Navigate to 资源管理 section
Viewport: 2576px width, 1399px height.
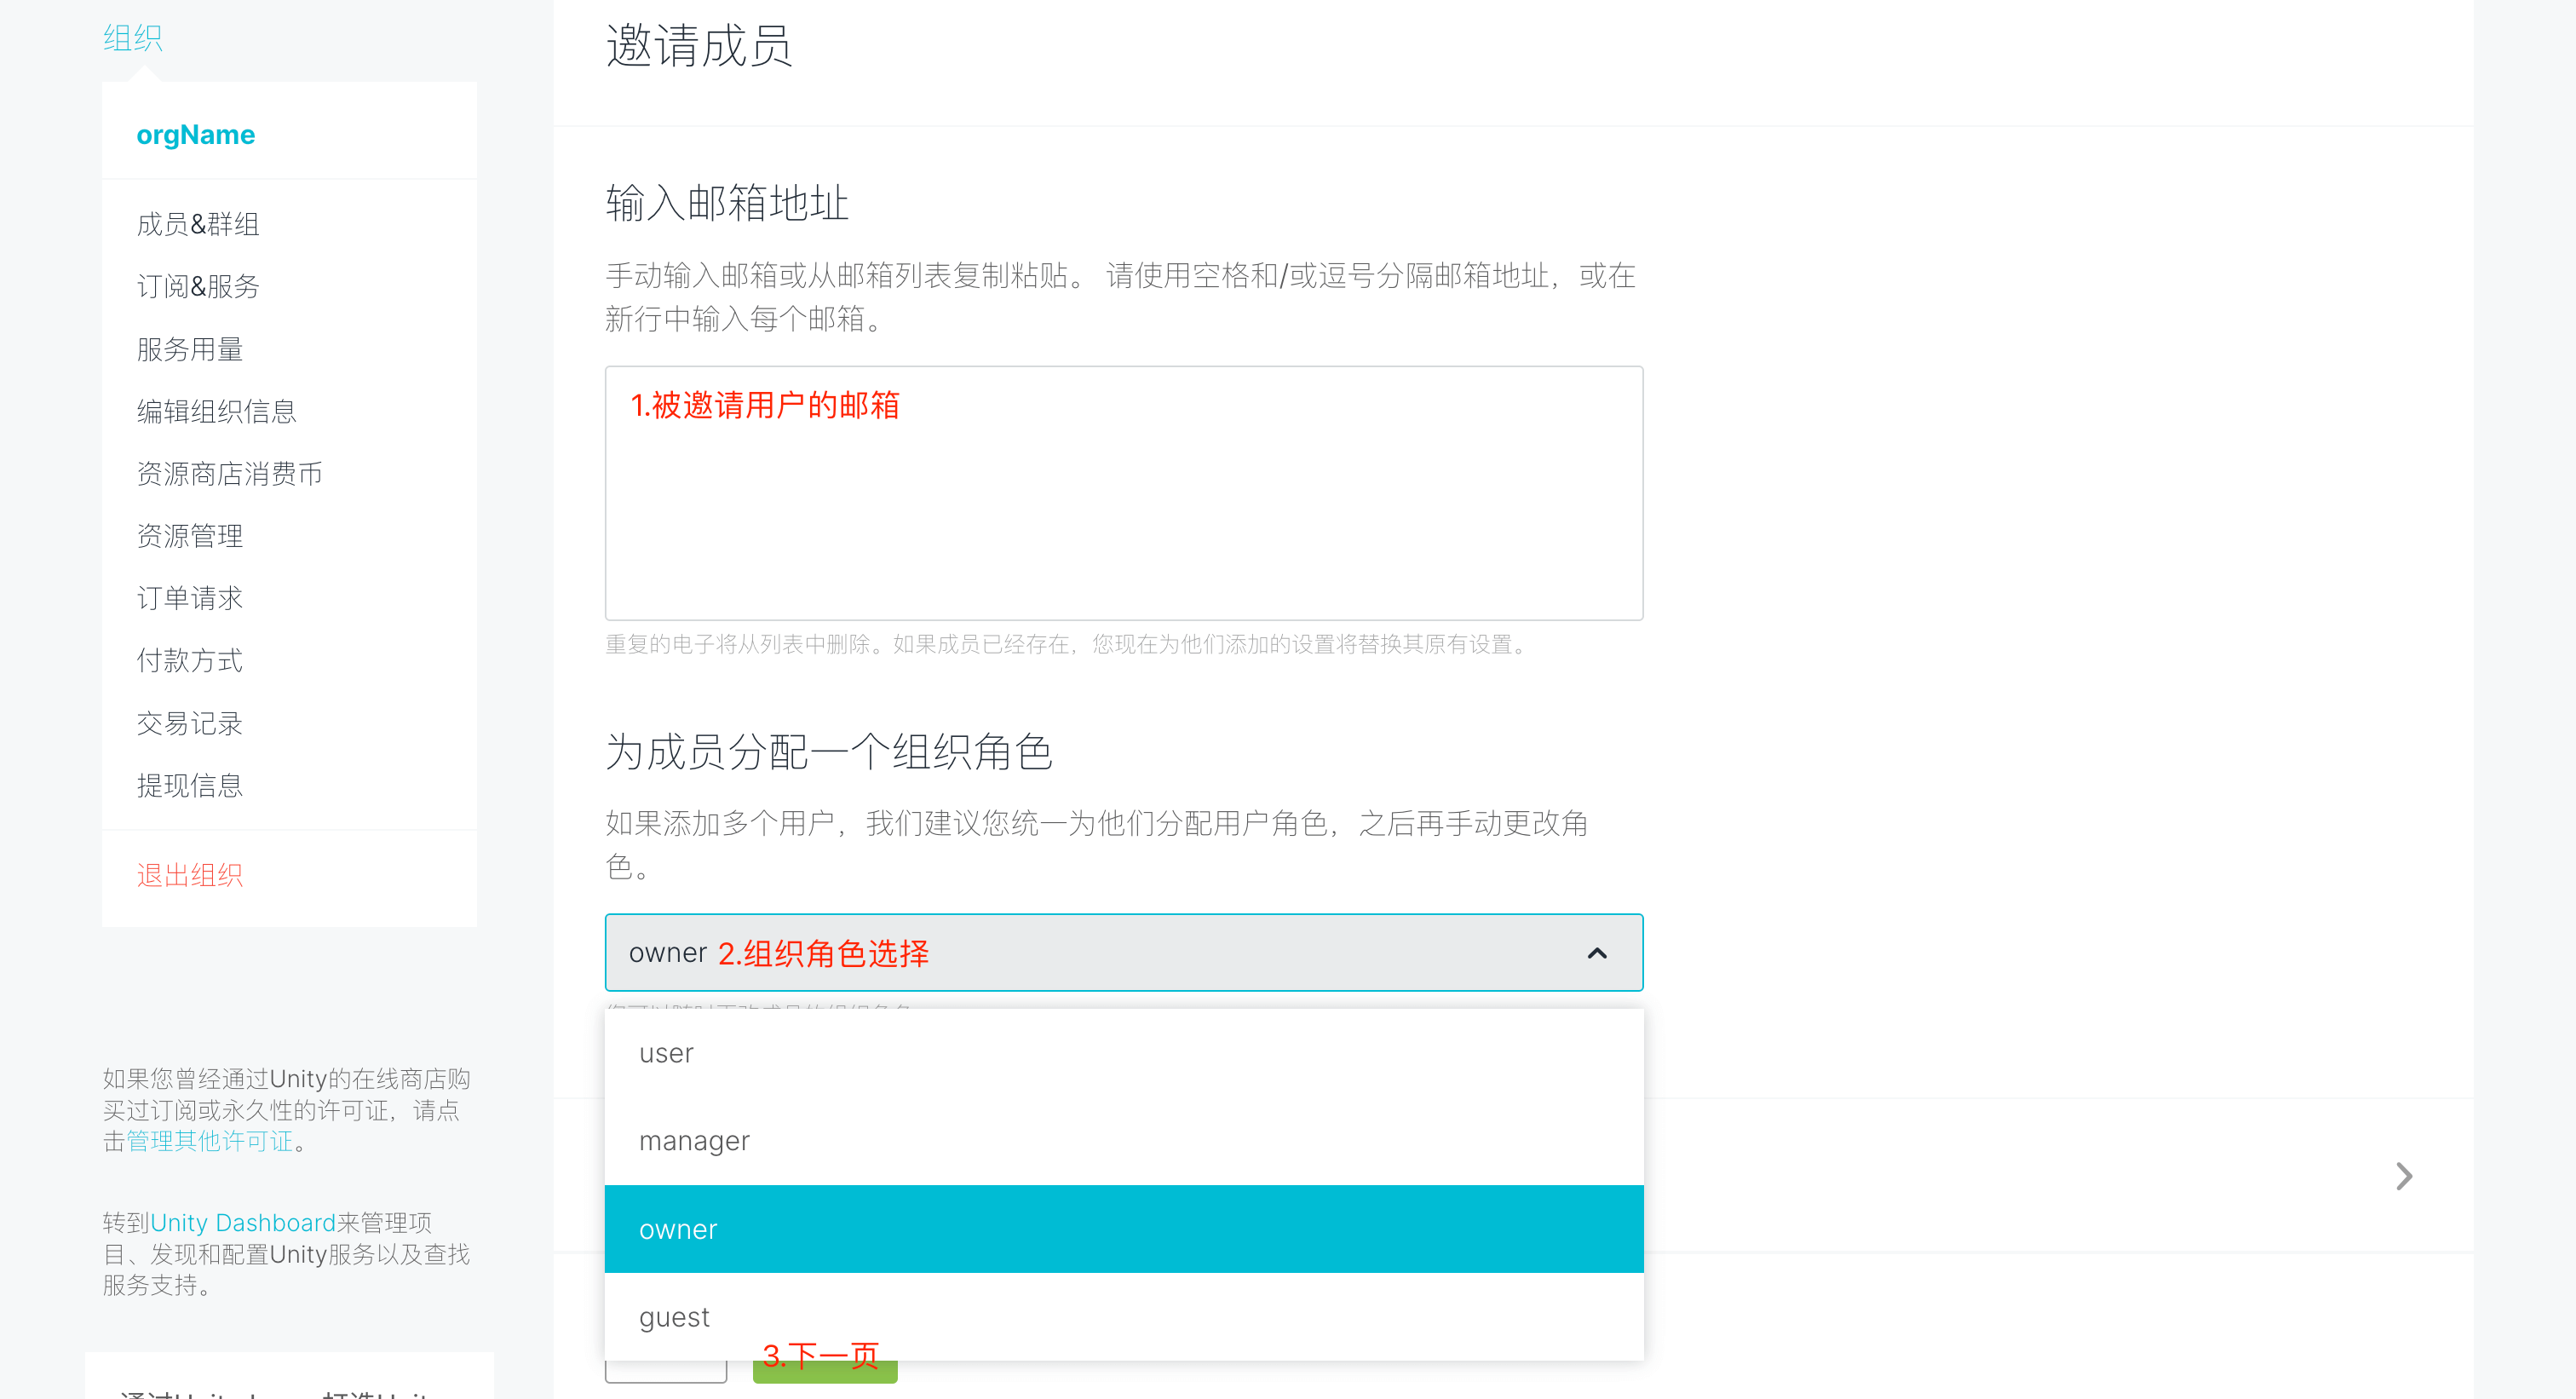click(190, 536)
